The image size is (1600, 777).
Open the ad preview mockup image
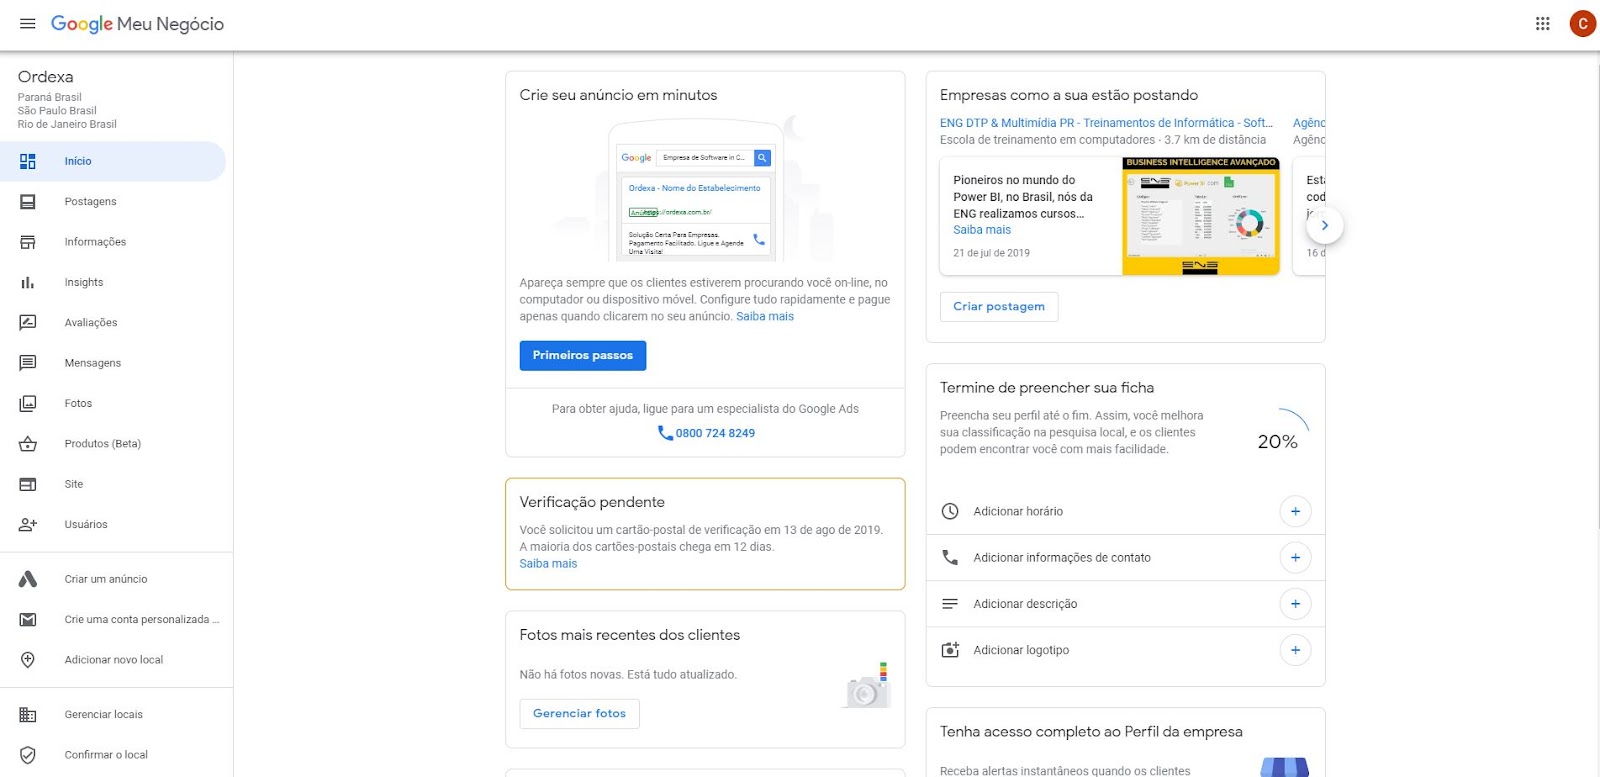point(694,190)
